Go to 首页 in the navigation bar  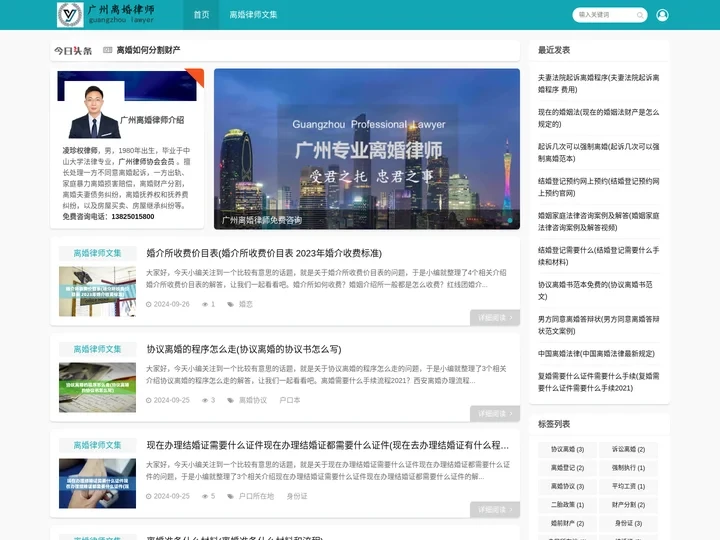tap(201, 15)
